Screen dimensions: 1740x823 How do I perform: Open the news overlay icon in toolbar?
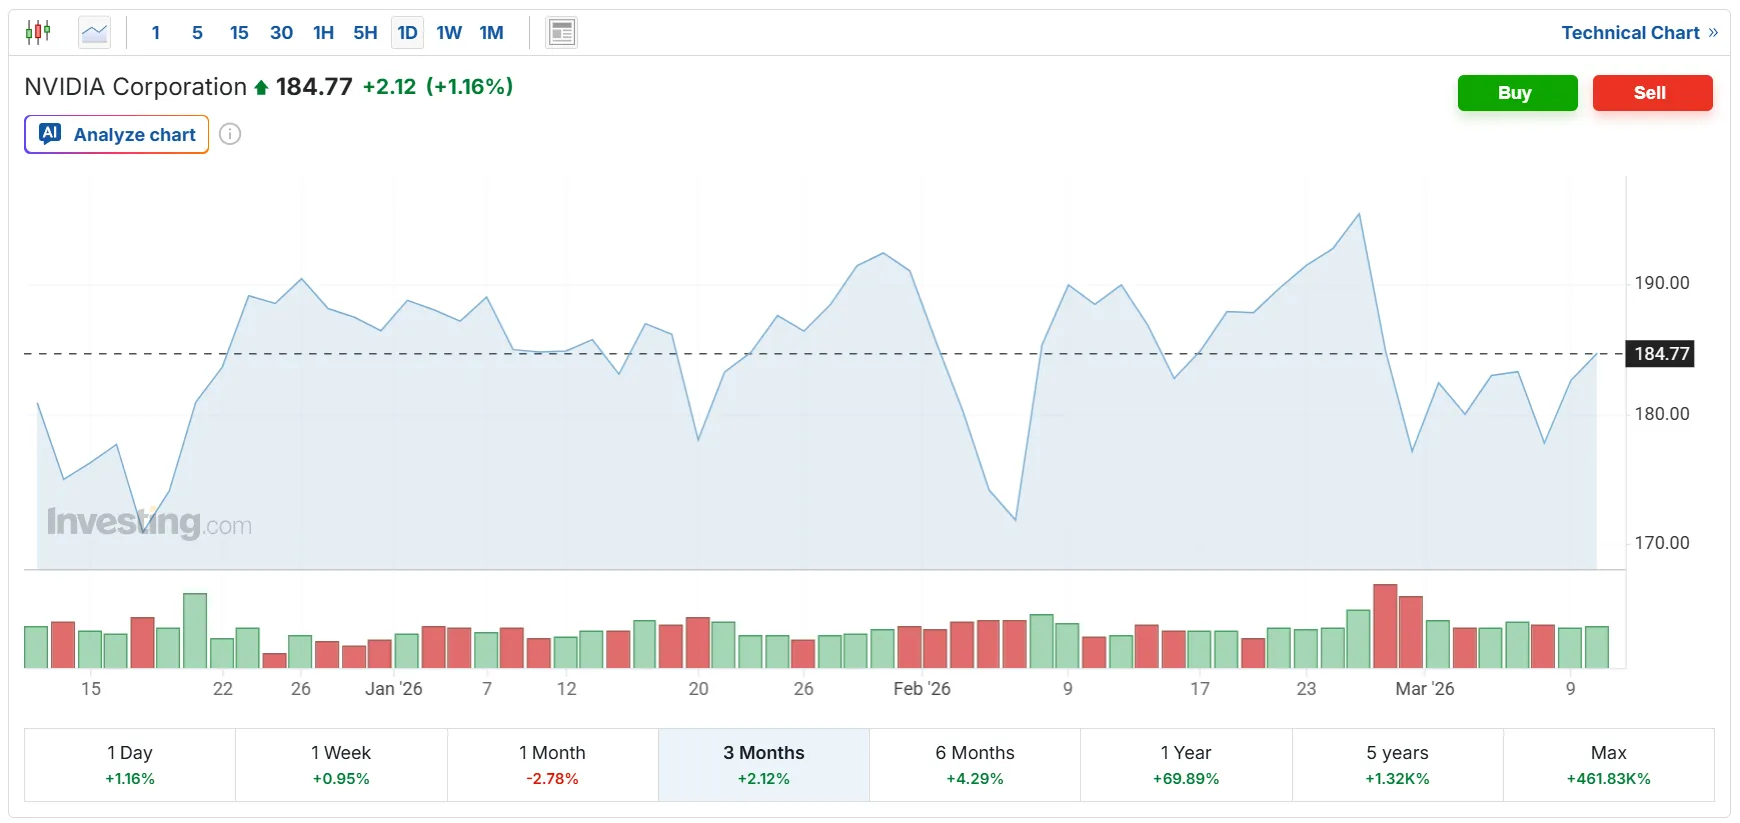pos(562,33)
